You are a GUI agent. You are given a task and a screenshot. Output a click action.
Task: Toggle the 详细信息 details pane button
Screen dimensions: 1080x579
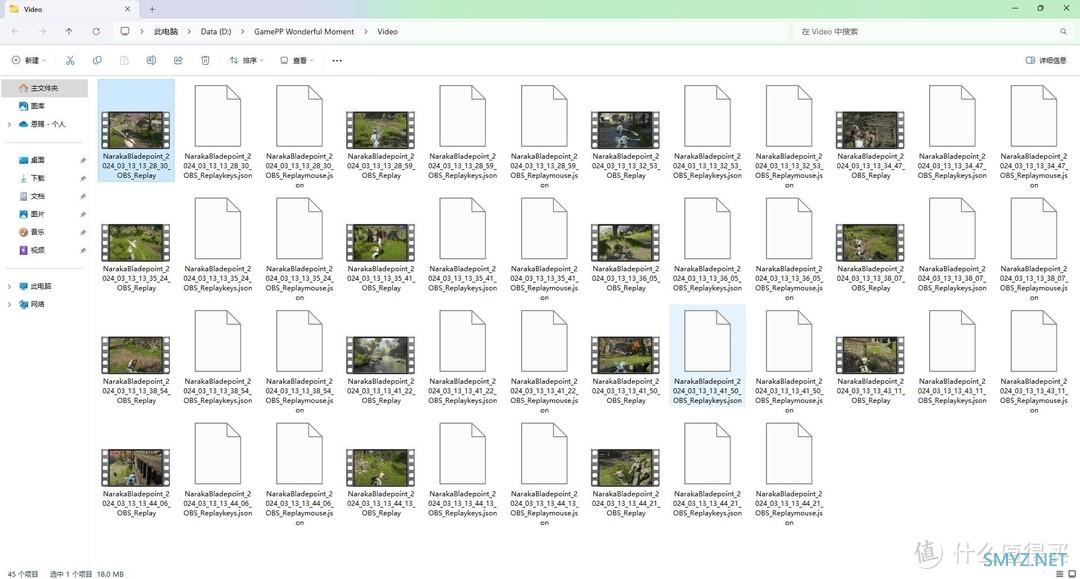pos(1046,61)
